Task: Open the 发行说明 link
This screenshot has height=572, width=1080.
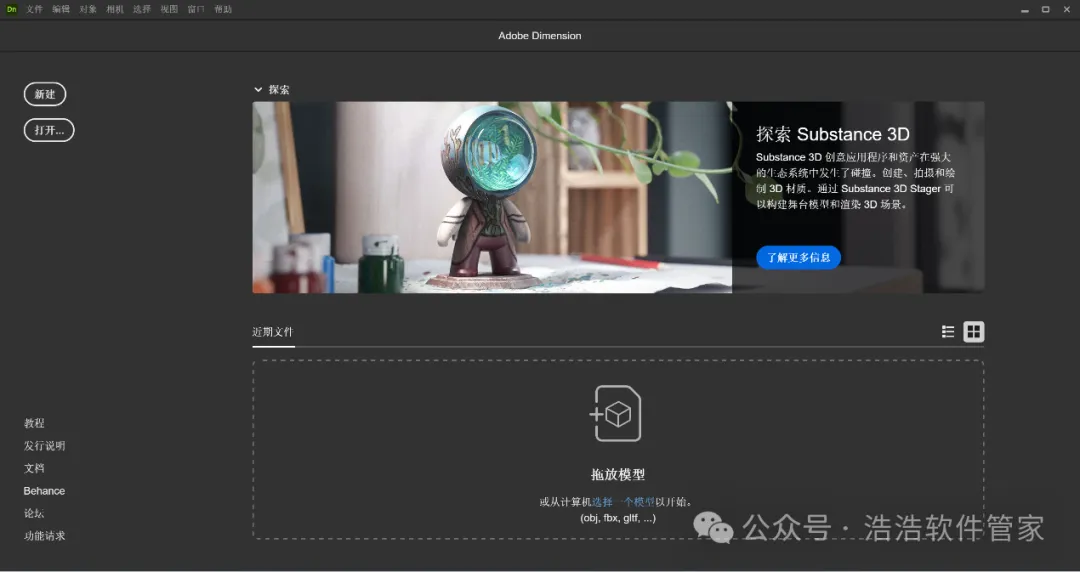Action: (x=45, y=446)
